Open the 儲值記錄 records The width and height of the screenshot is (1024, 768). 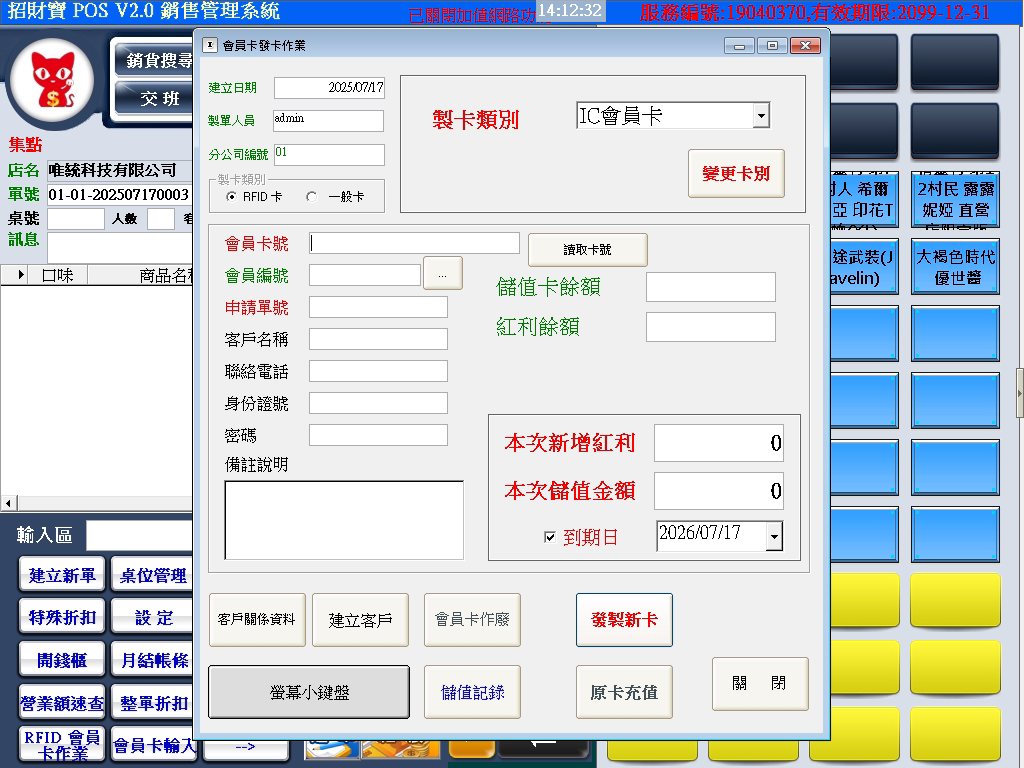(472, 692)
